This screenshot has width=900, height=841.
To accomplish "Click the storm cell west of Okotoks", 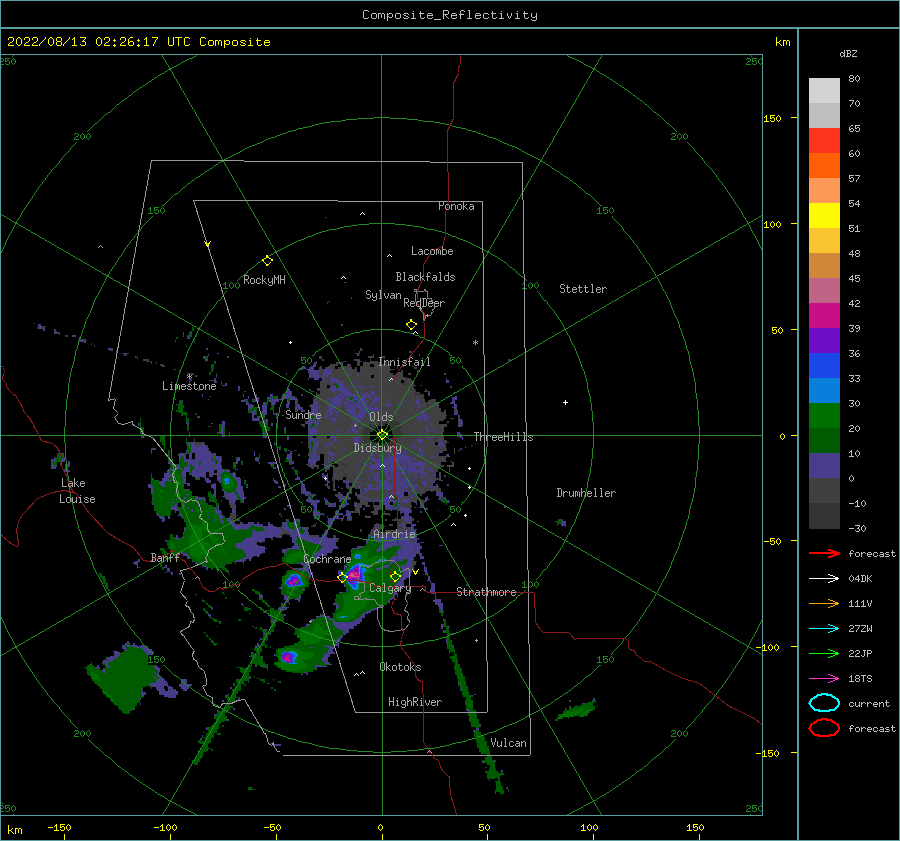I will [288, 657].
